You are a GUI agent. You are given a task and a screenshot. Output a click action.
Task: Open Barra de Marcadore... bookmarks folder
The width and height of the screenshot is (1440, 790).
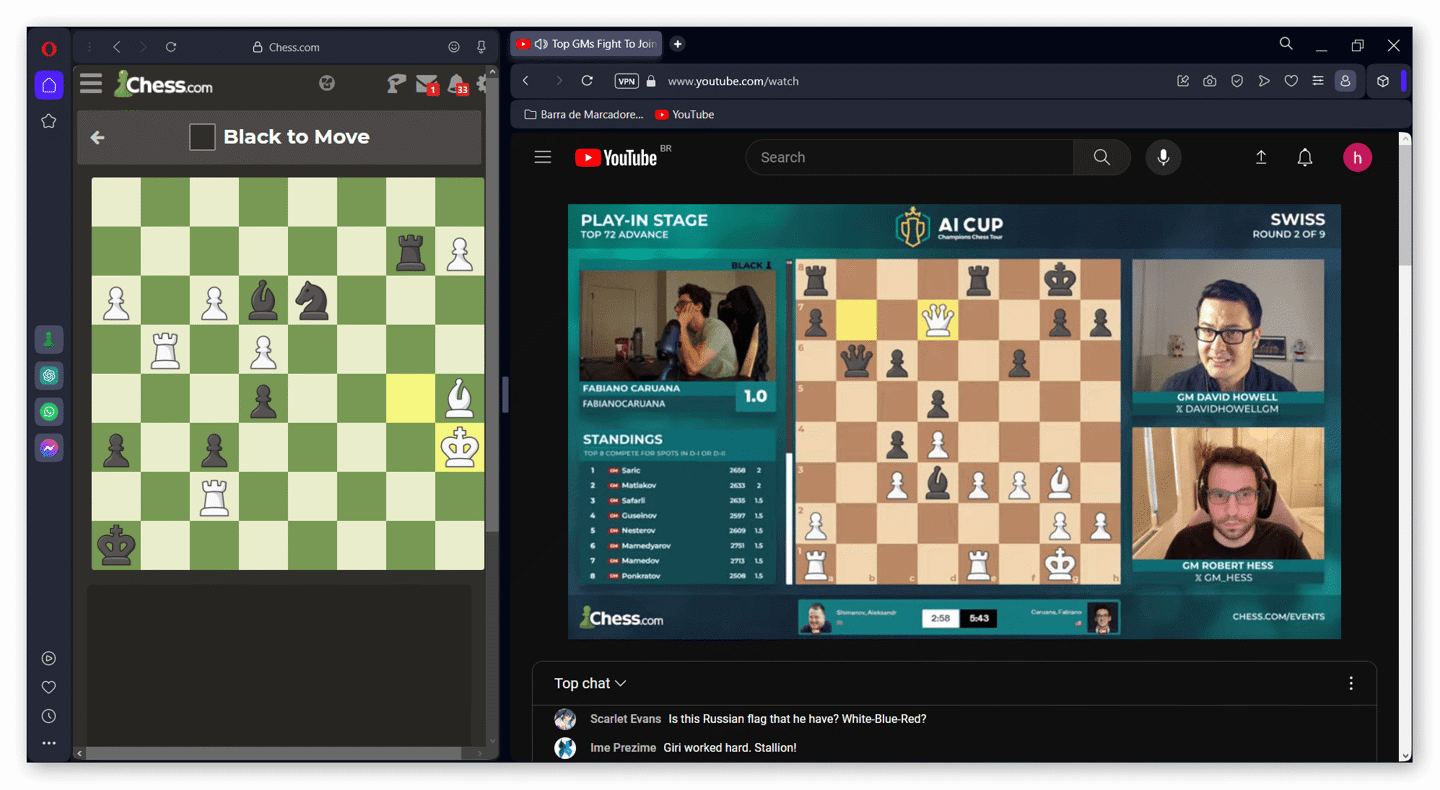pyautogui.click(x=584, y=114)
